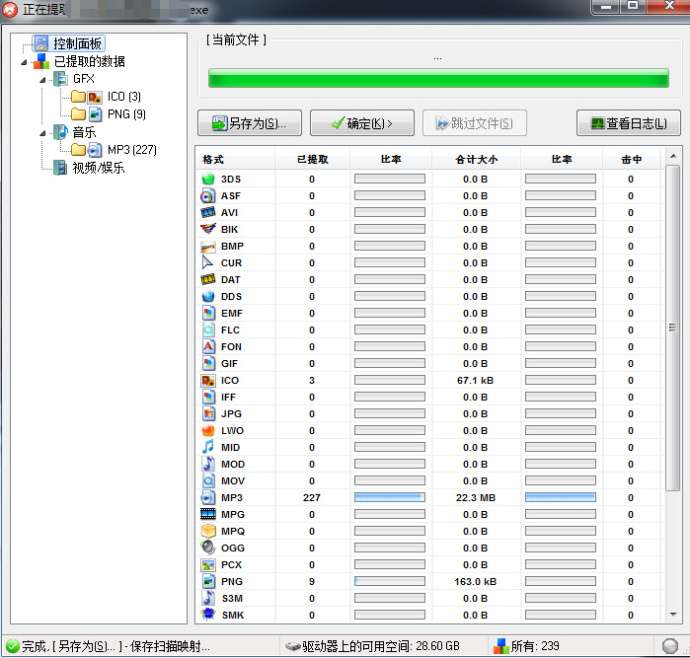Collapse the 已提取的数据 tree node
Screen dimensions: 690x658
click(x=24, y=62)
